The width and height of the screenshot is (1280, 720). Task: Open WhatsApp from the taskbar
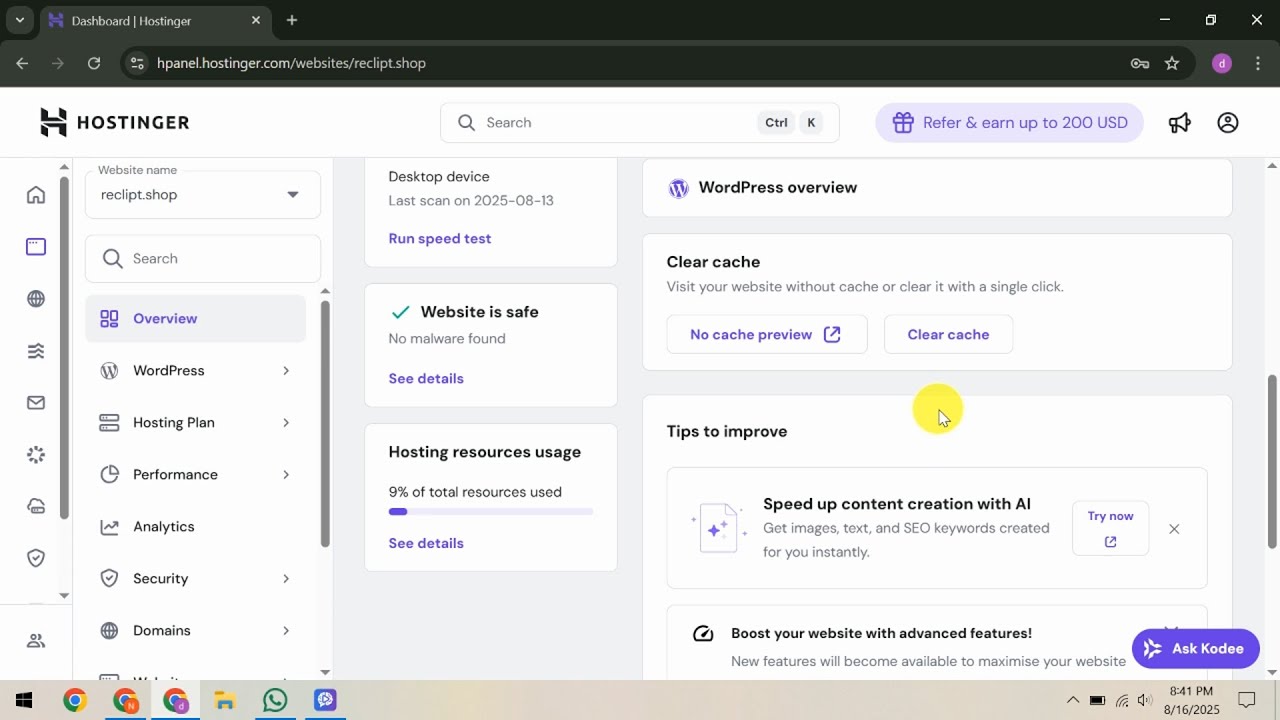(275, 700)
